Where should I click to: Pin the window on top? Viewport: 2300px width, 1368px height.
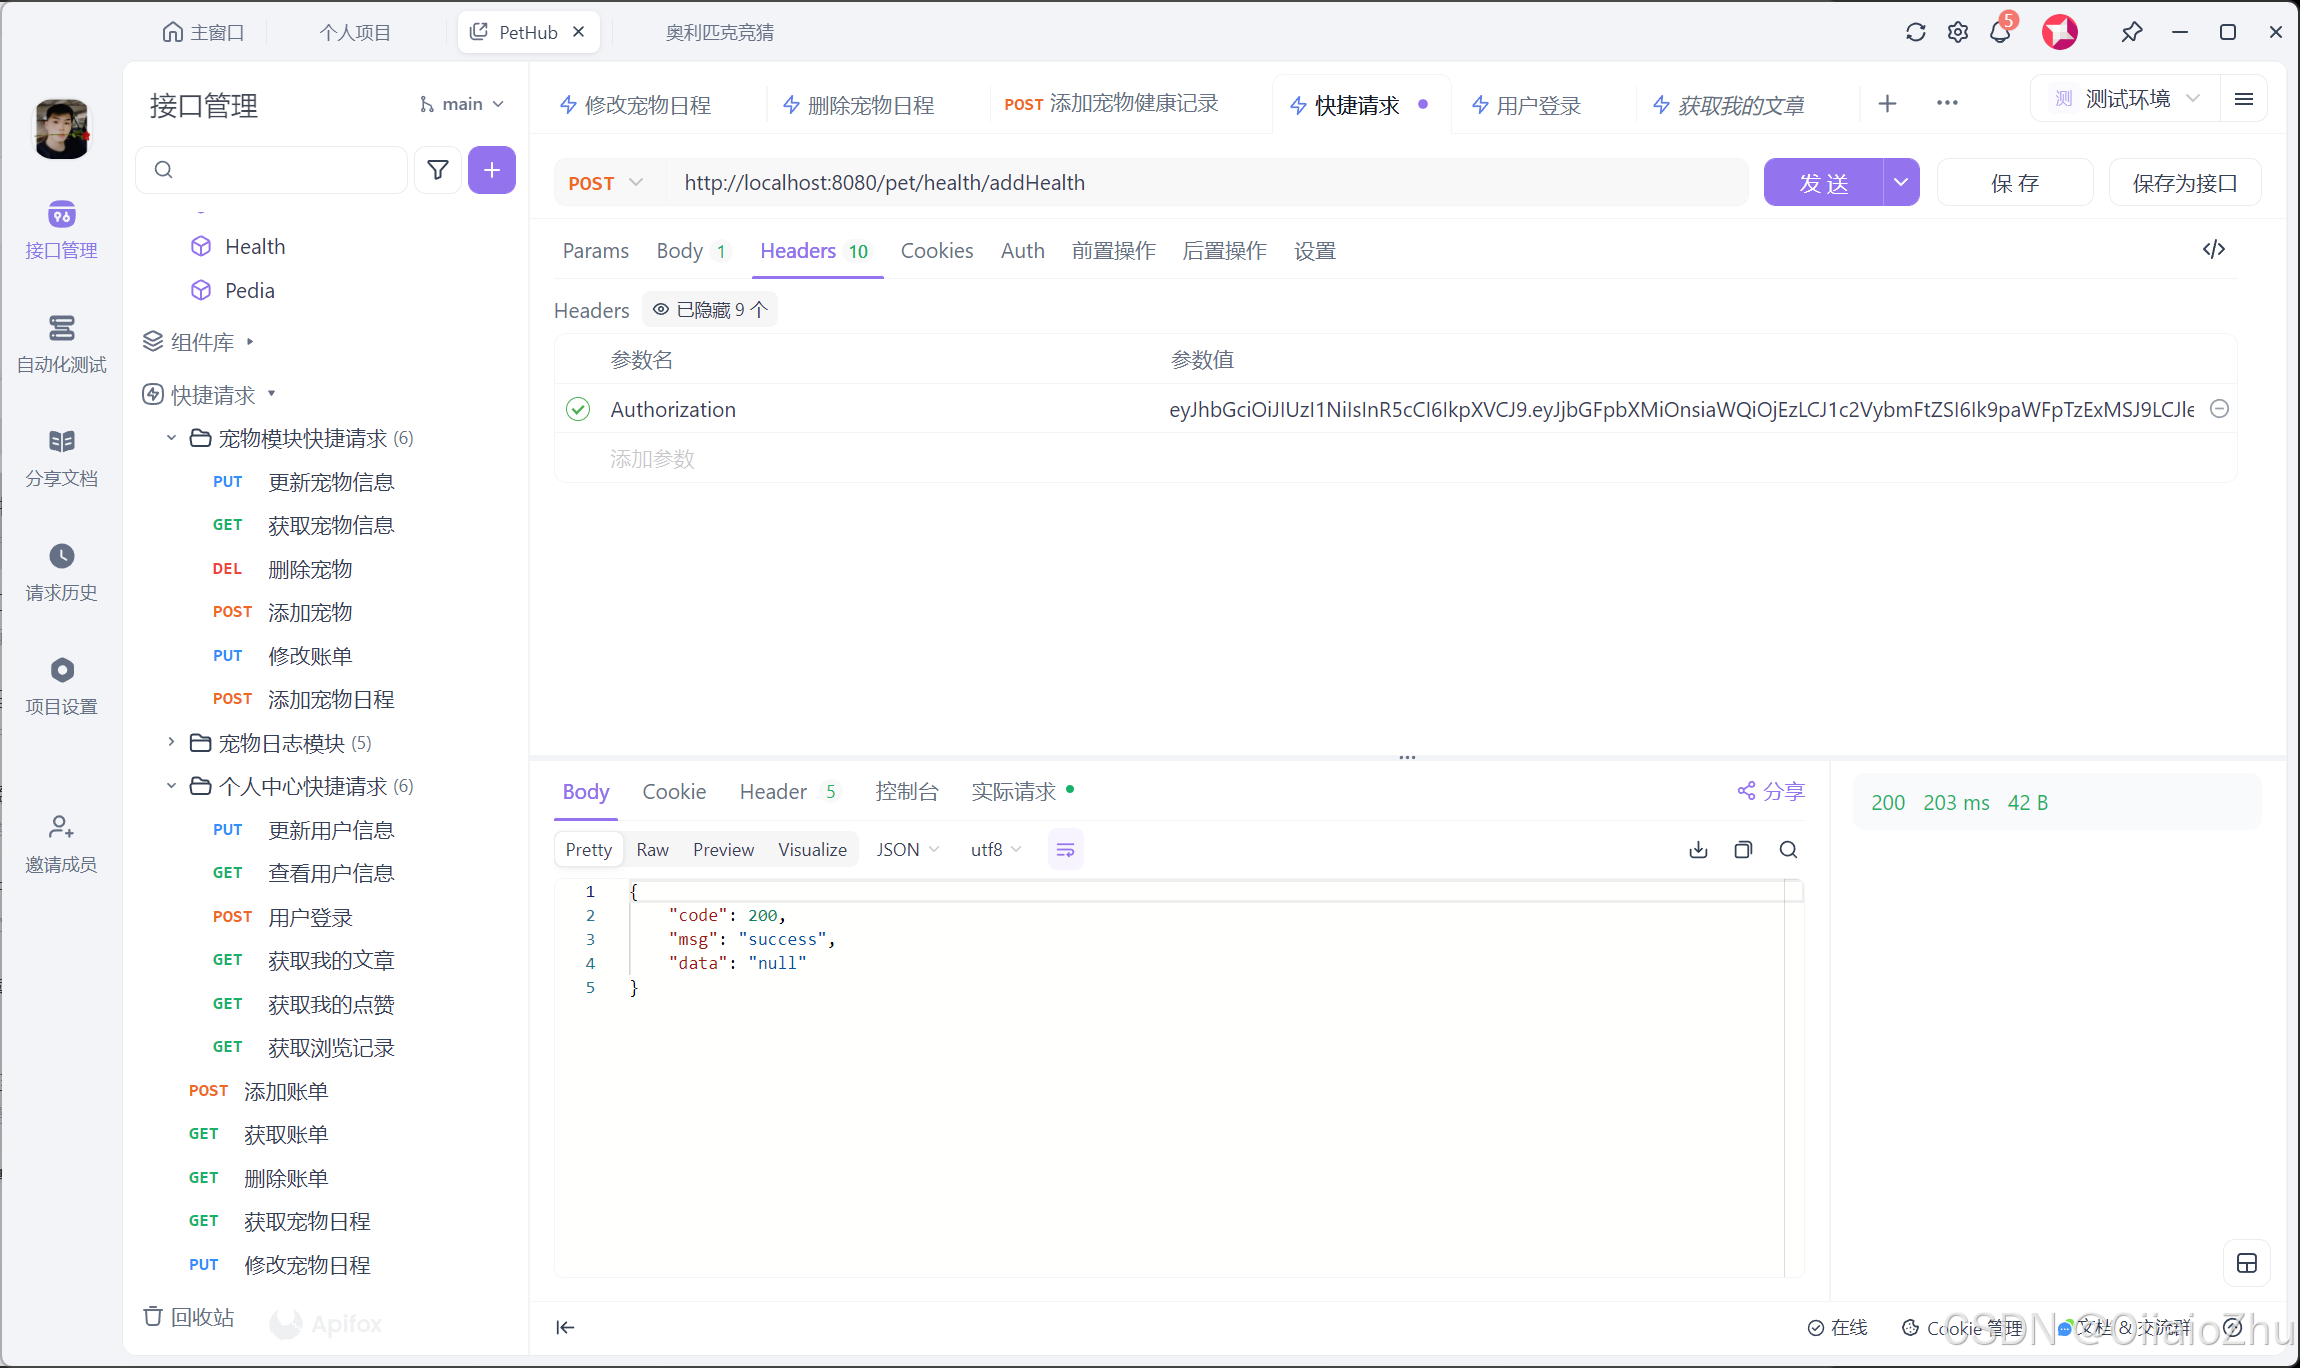pos(2131,31)
